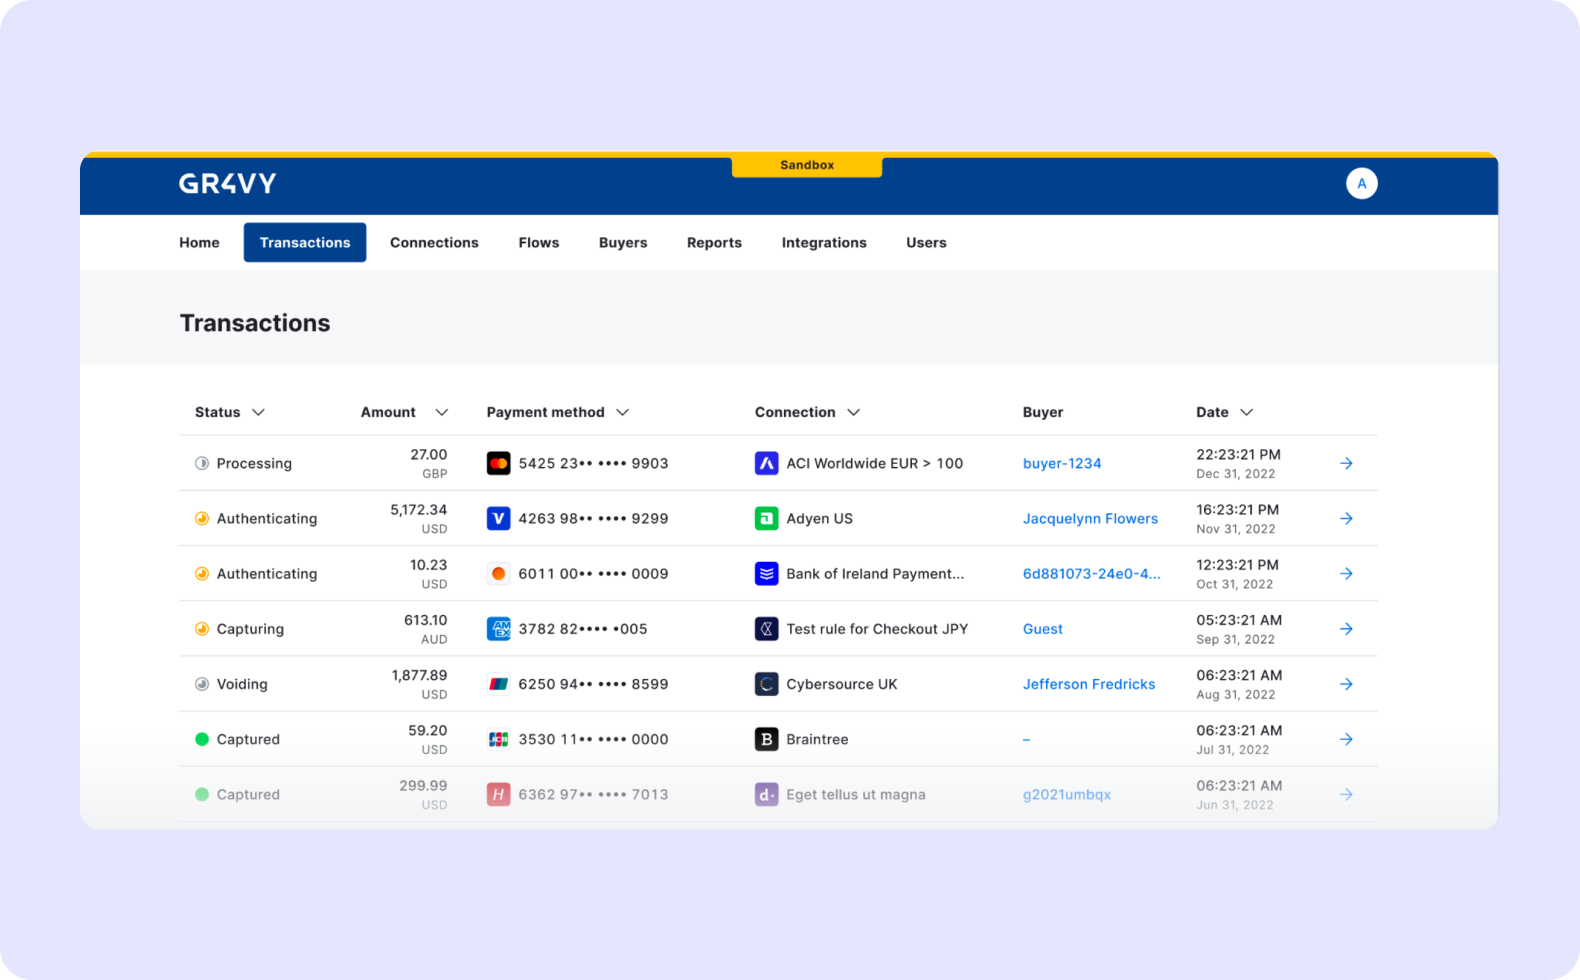Screen dimensions: 1580x980
Task: Expand the Payment method filter chevron
Action: click(622, 412)
